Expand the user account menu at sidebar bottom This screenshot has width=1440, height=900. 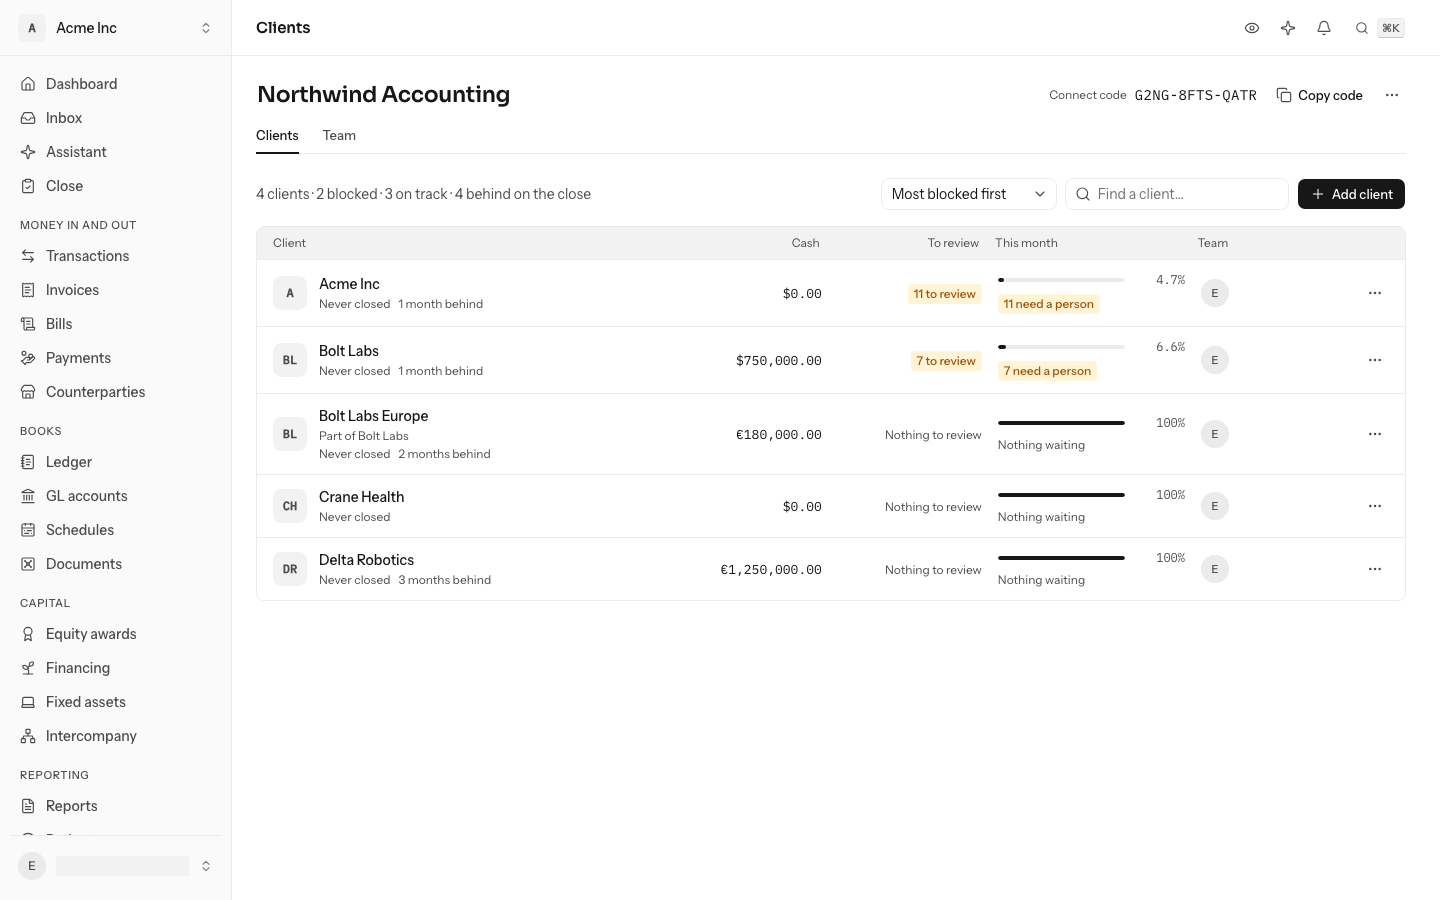[115, 866]
